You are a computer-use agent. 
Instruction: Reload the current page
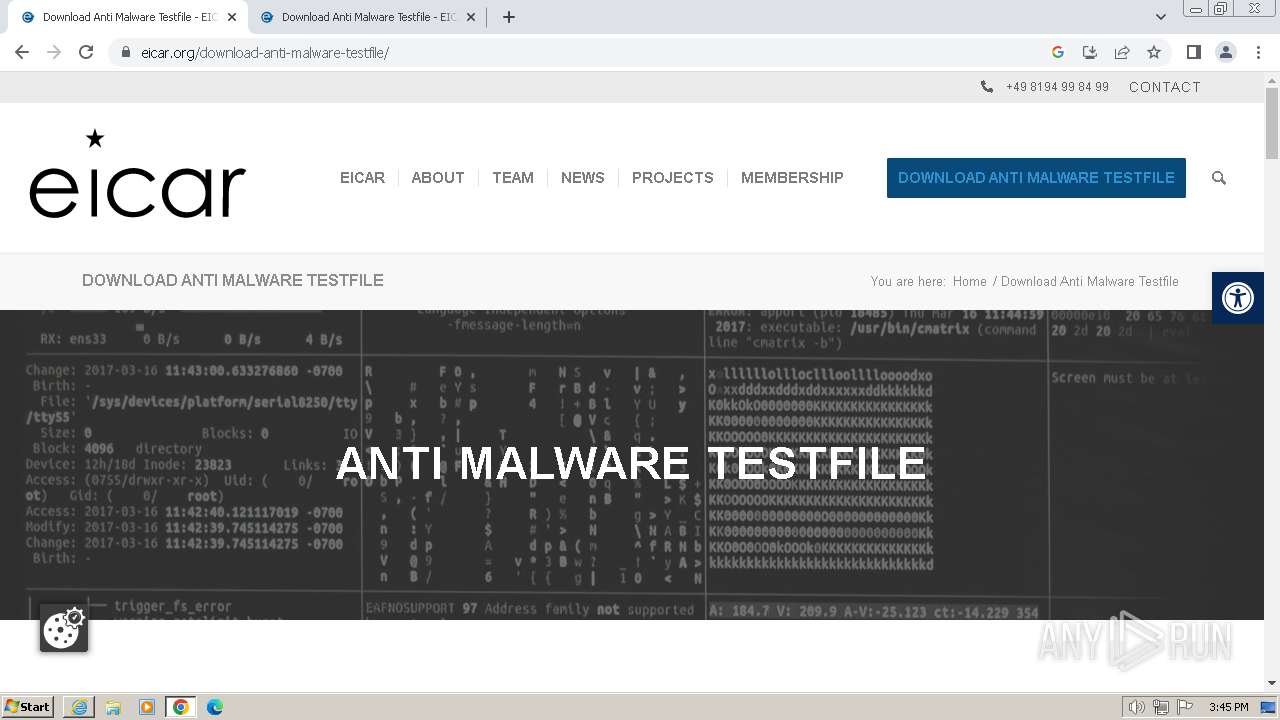click(x=86, y=52)
